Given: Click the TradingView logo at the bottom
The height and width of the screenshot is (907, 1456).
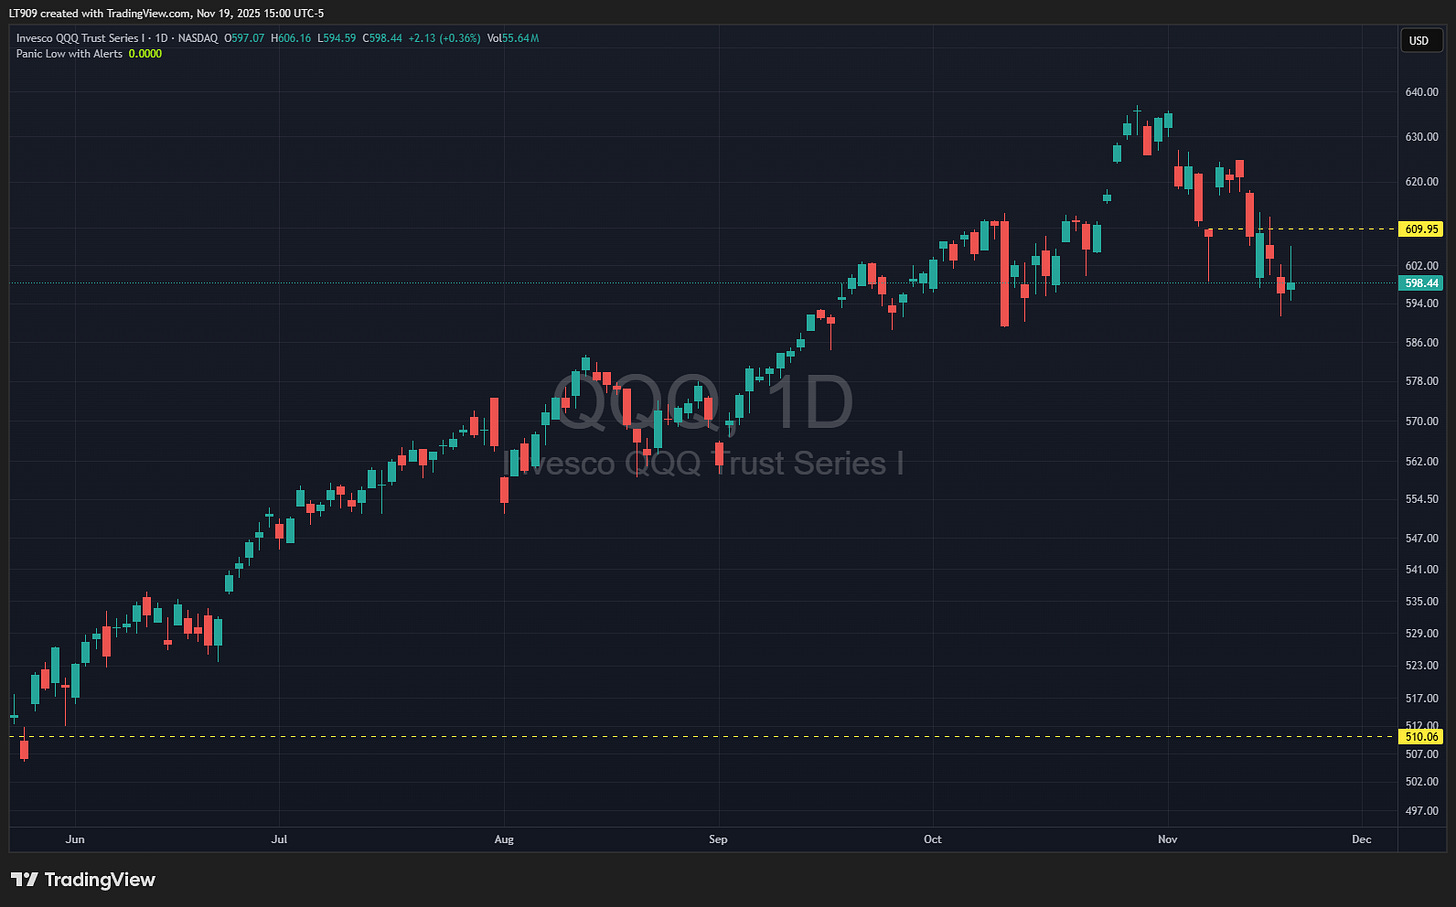Looking at the screenshot, I should click(x=83, y=880).
